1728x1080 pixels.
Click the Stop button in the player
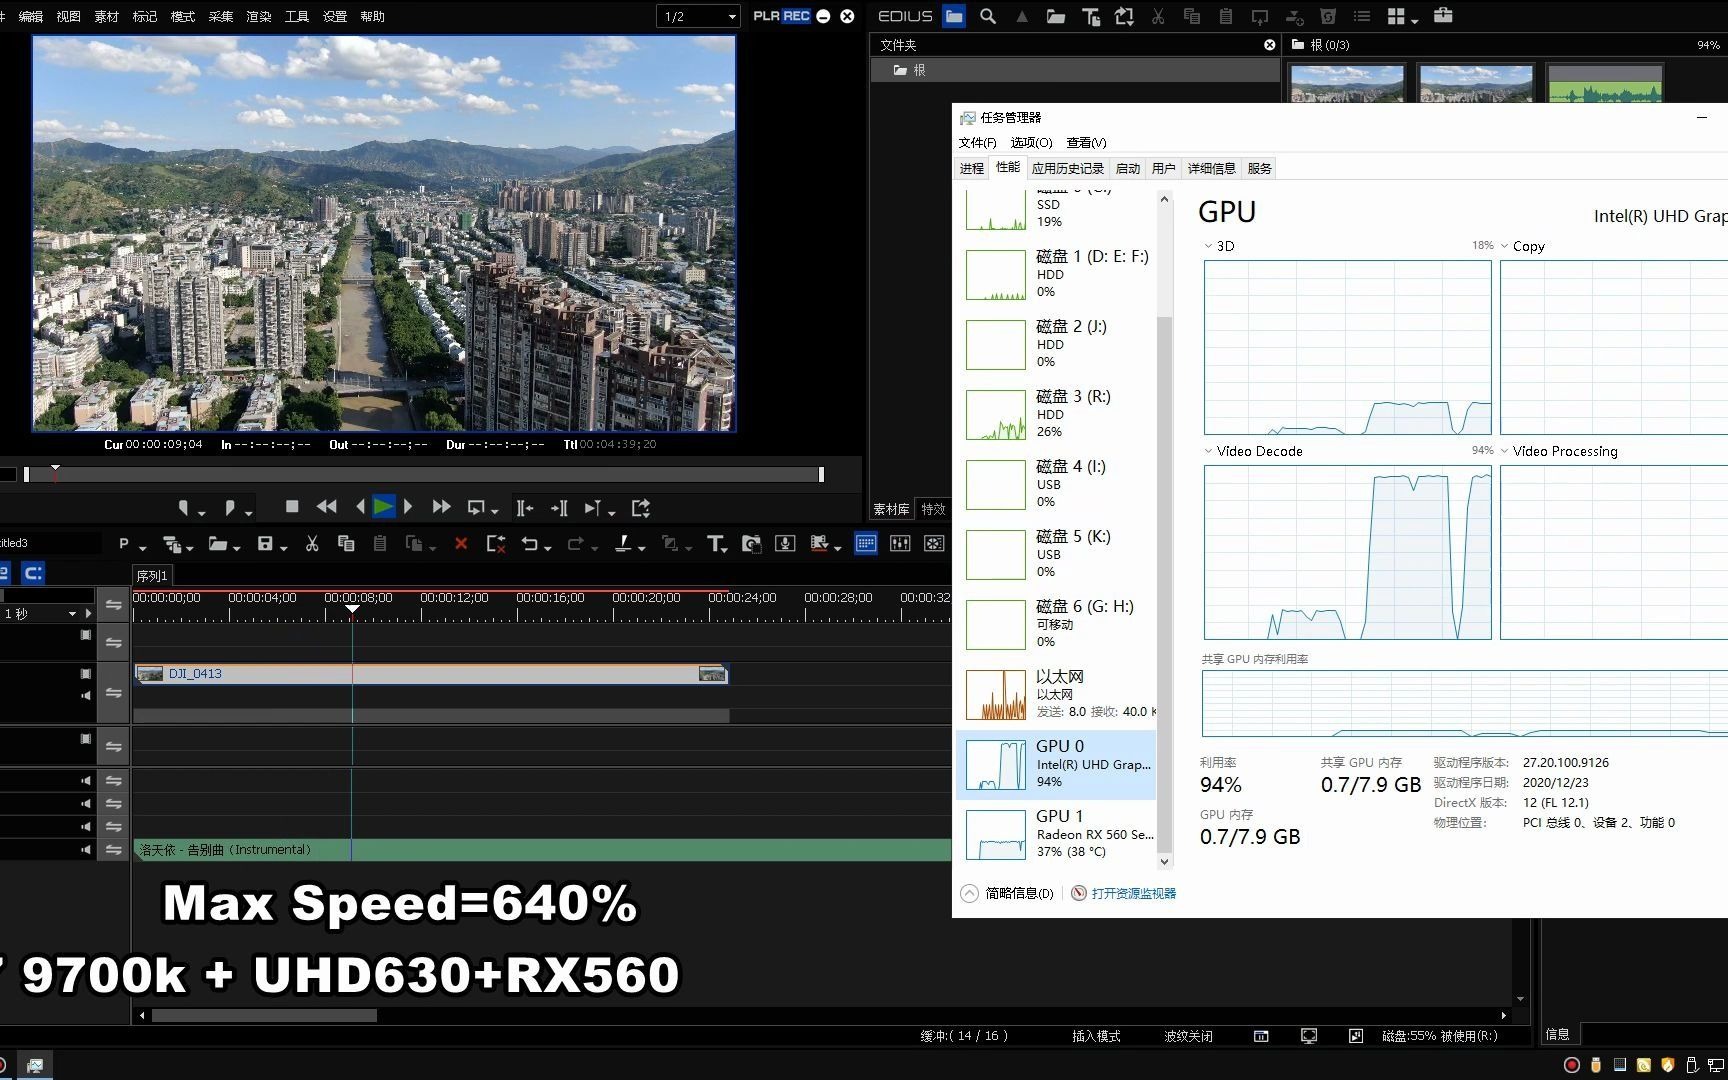pyautogui.click(x=292, y=507)
